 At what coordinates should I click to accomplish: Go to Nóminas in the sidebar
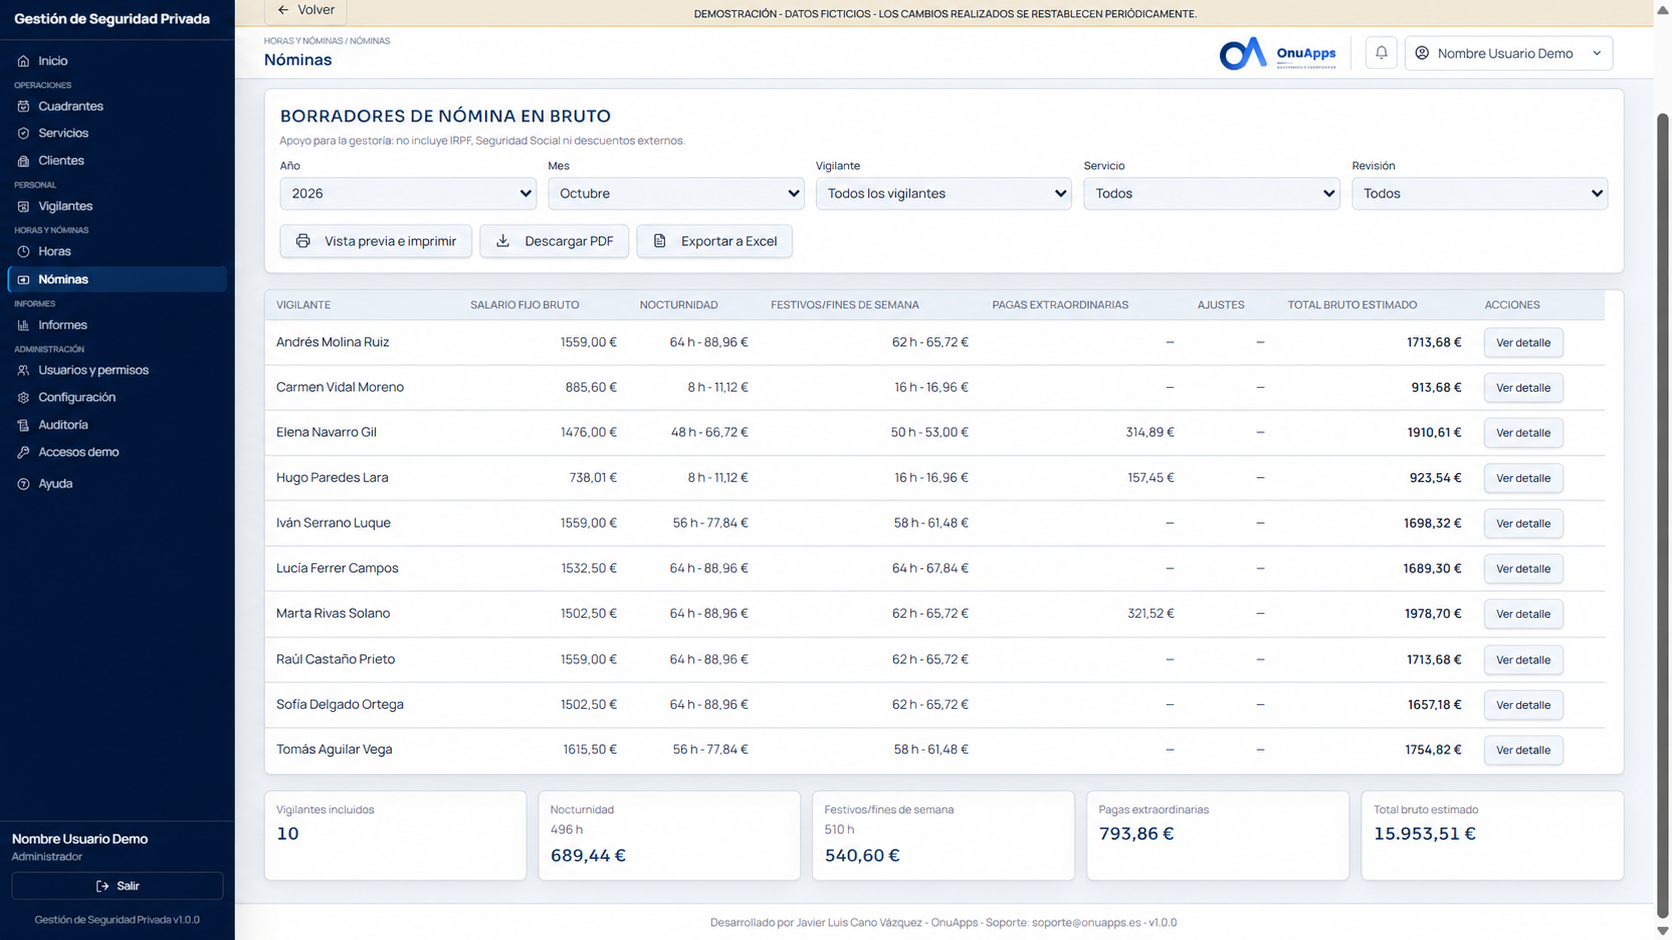coord(117,279)
